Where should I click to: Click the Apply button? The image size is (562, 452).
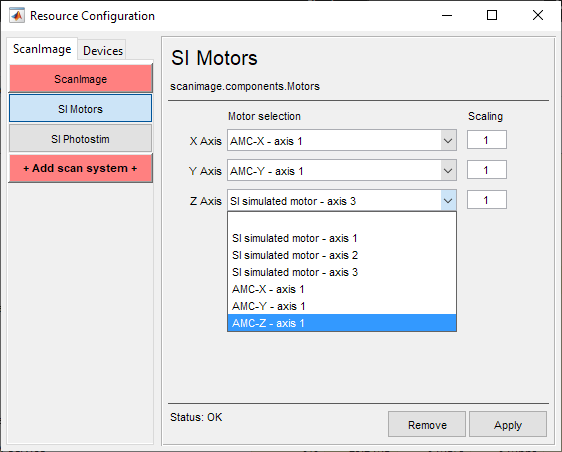[508, 425]
